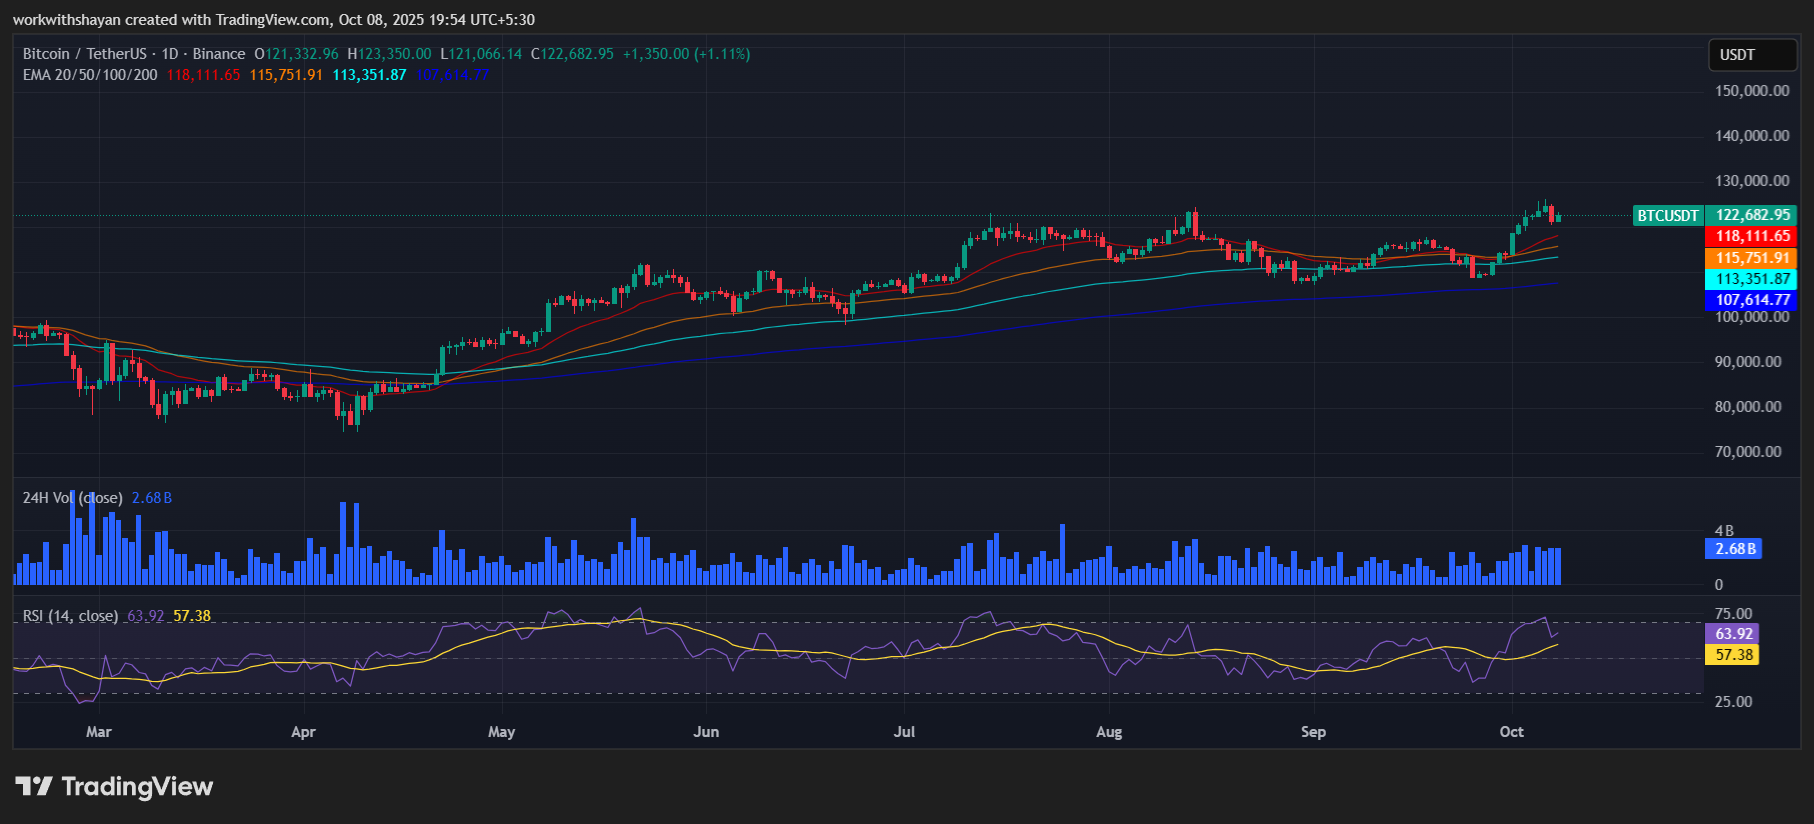Click the BTCUSDT symbol tag on price line
The width and height of the screenshot is (1814, 824).
click(1667, 215)
